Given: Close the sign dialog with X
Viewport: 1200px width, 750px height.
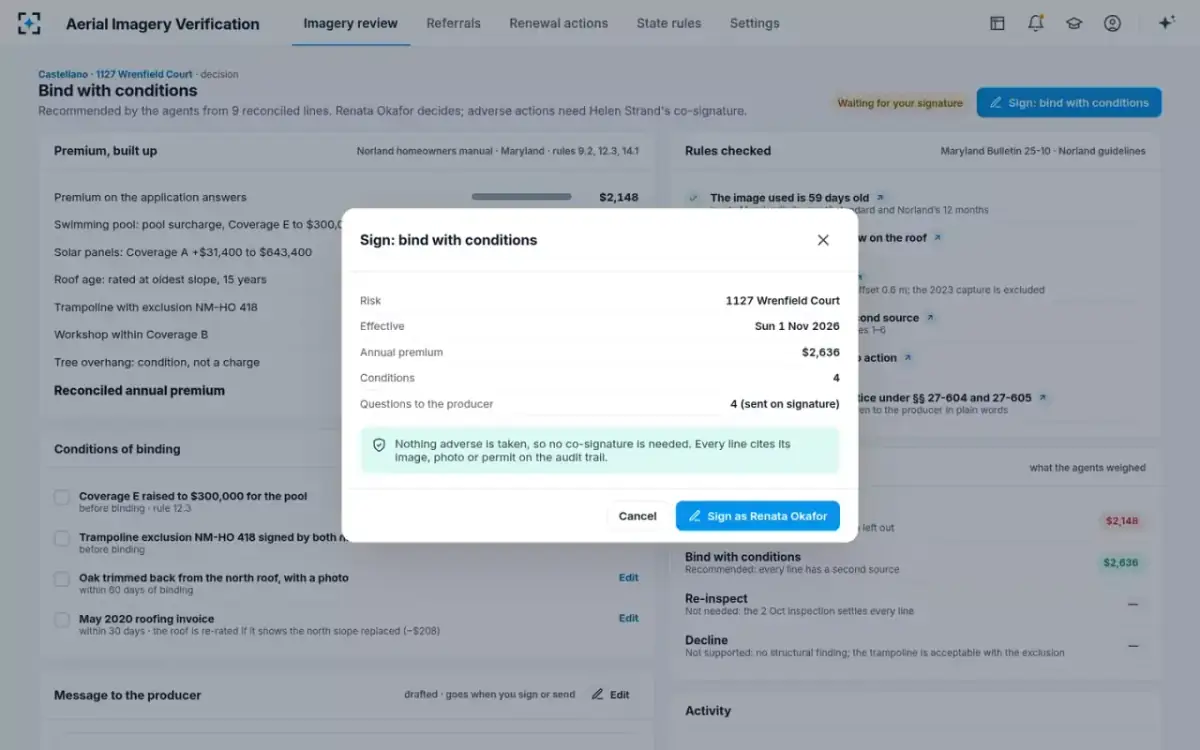Looking at the screenshot, I should 823,240.
